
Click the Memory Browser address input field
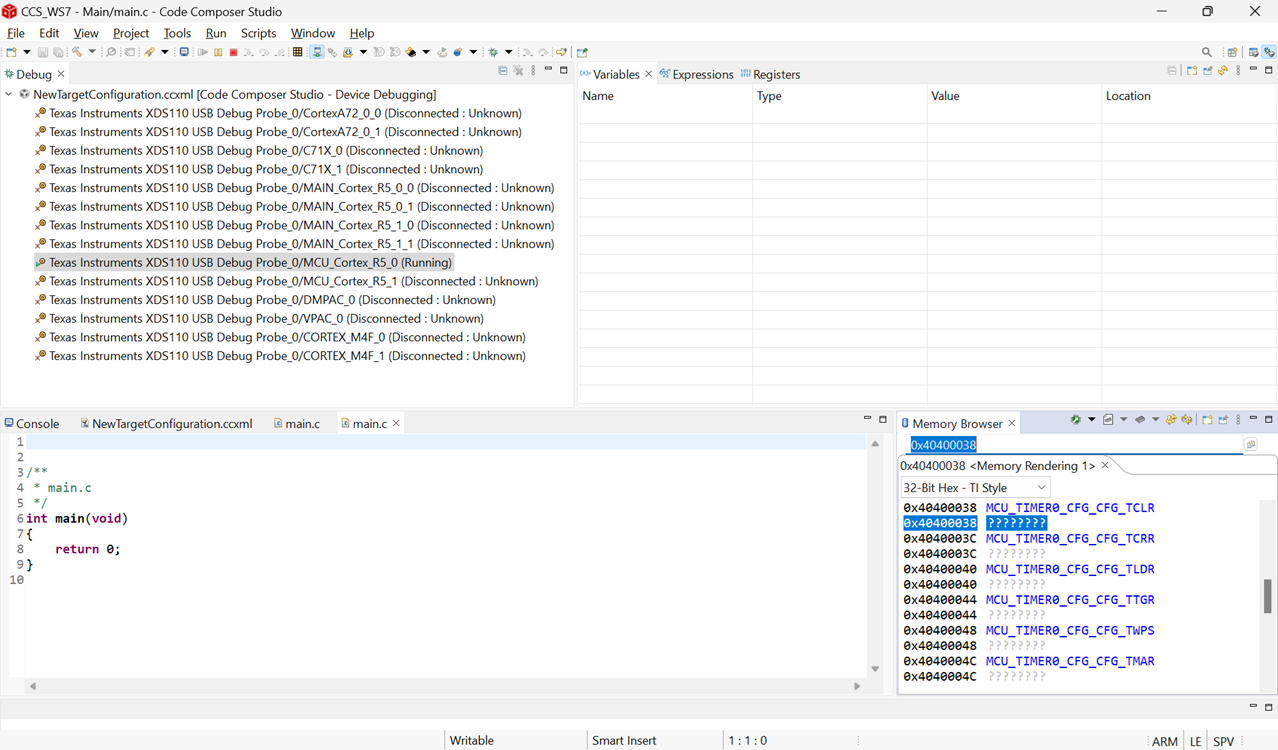point(1075,445)
